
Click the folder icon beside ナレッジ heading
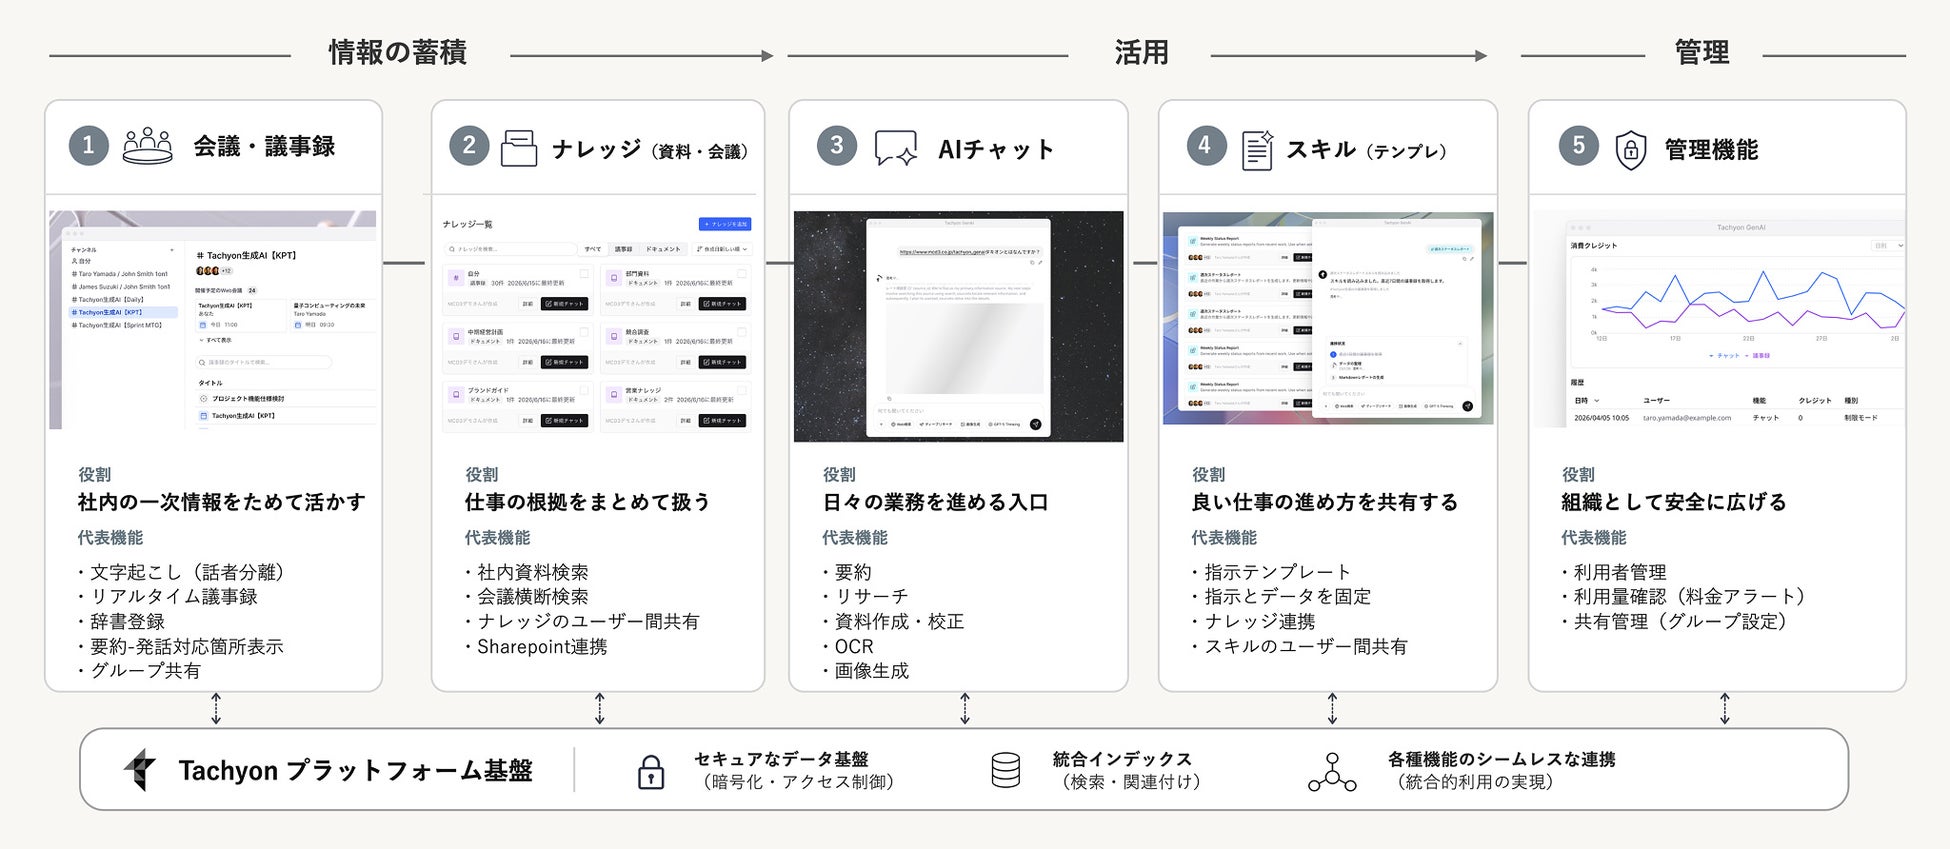pos(519,148)
